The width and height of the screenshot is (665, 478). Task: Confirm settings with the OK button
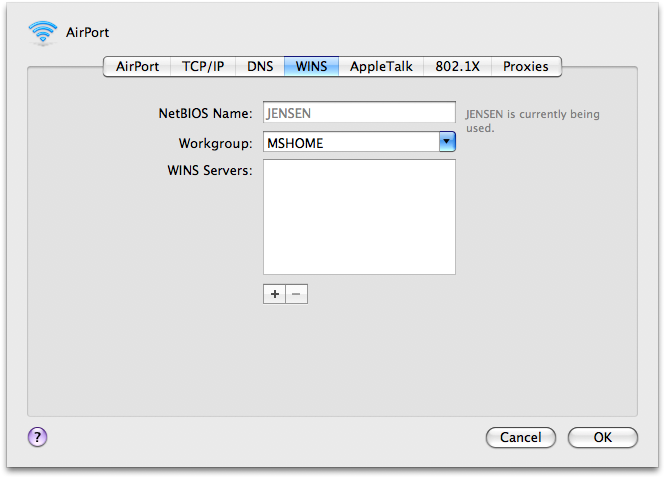[602, 437]
